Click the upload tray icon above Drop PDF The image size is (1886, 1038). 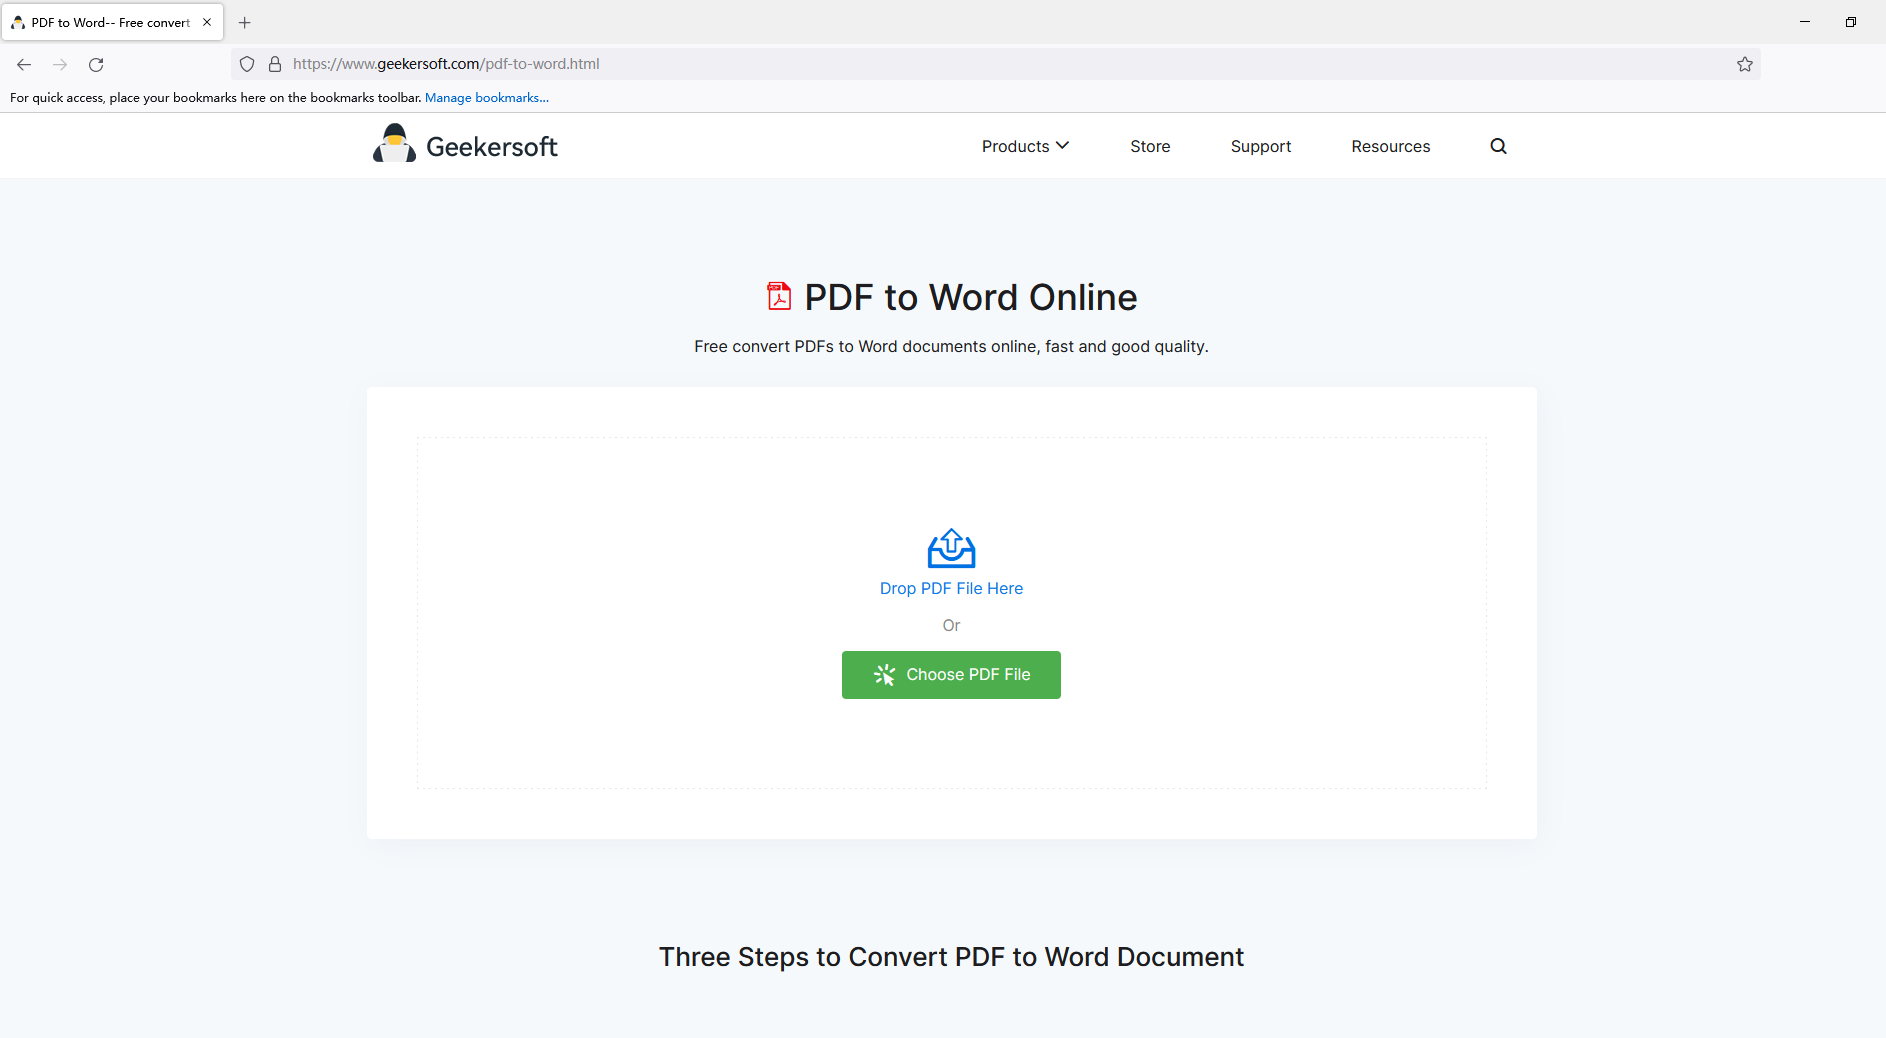pyautogui.click(x=951, y=548)
